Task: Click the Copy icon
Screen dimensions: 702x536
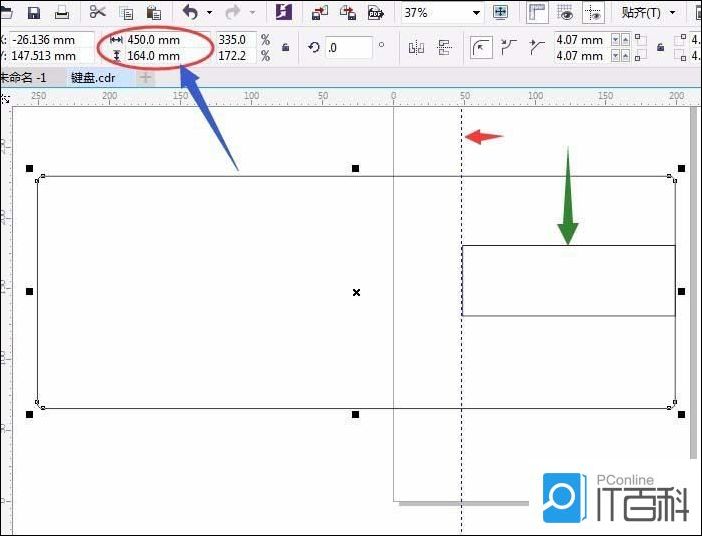Action: [x=127, y=13]
